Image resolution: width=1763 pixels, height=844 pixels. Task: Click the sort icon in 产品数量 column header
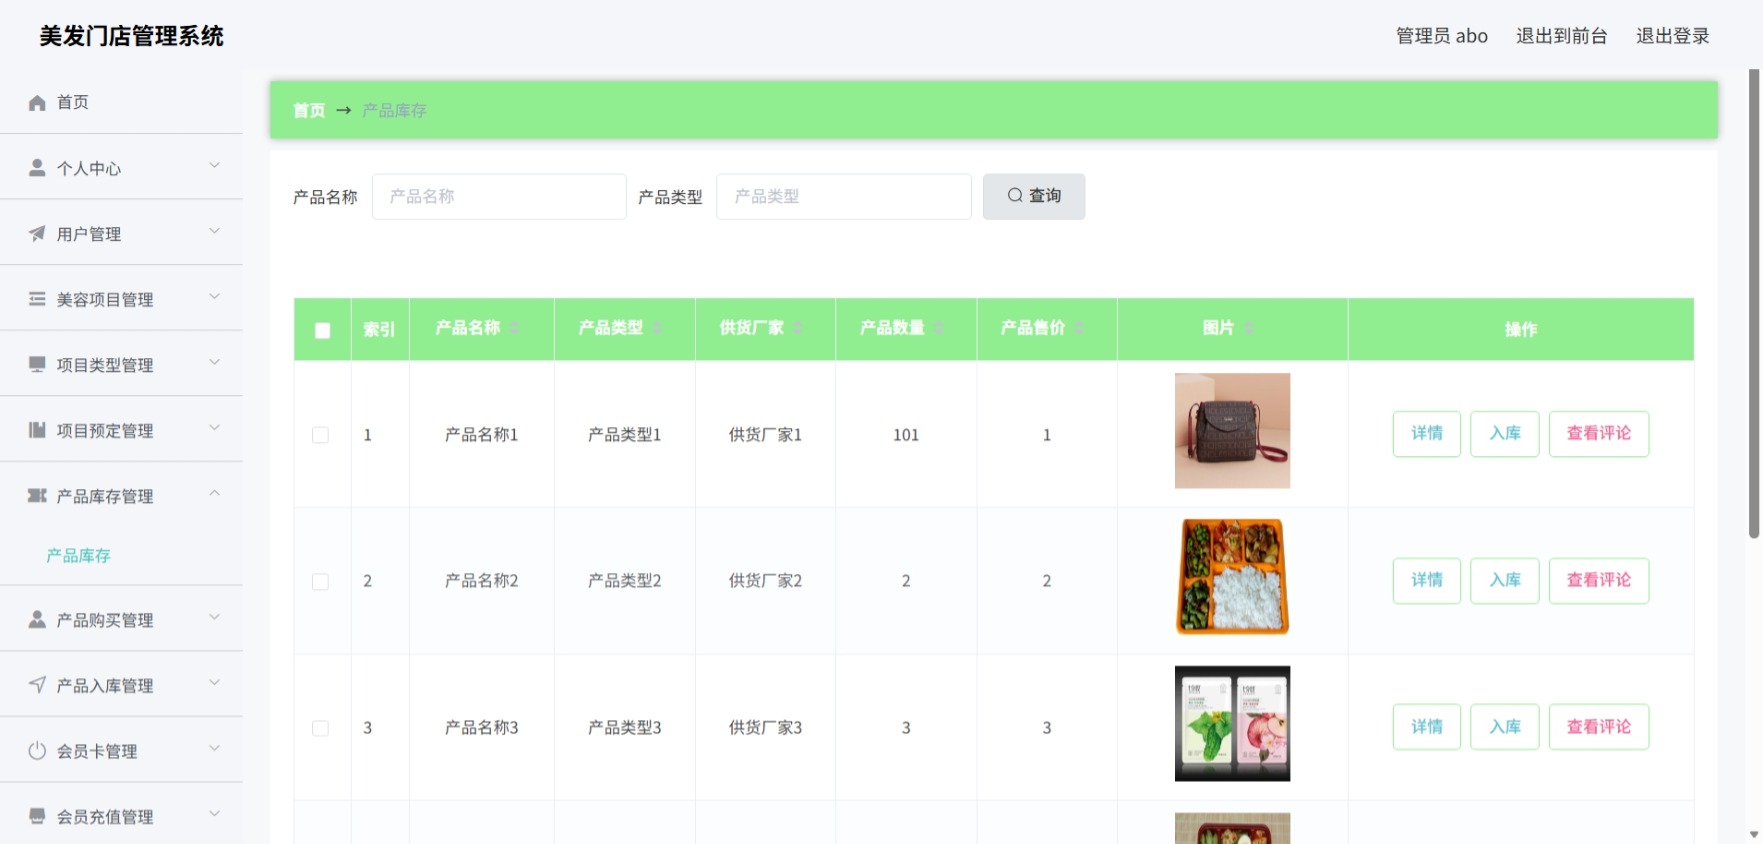coord(939,328)
